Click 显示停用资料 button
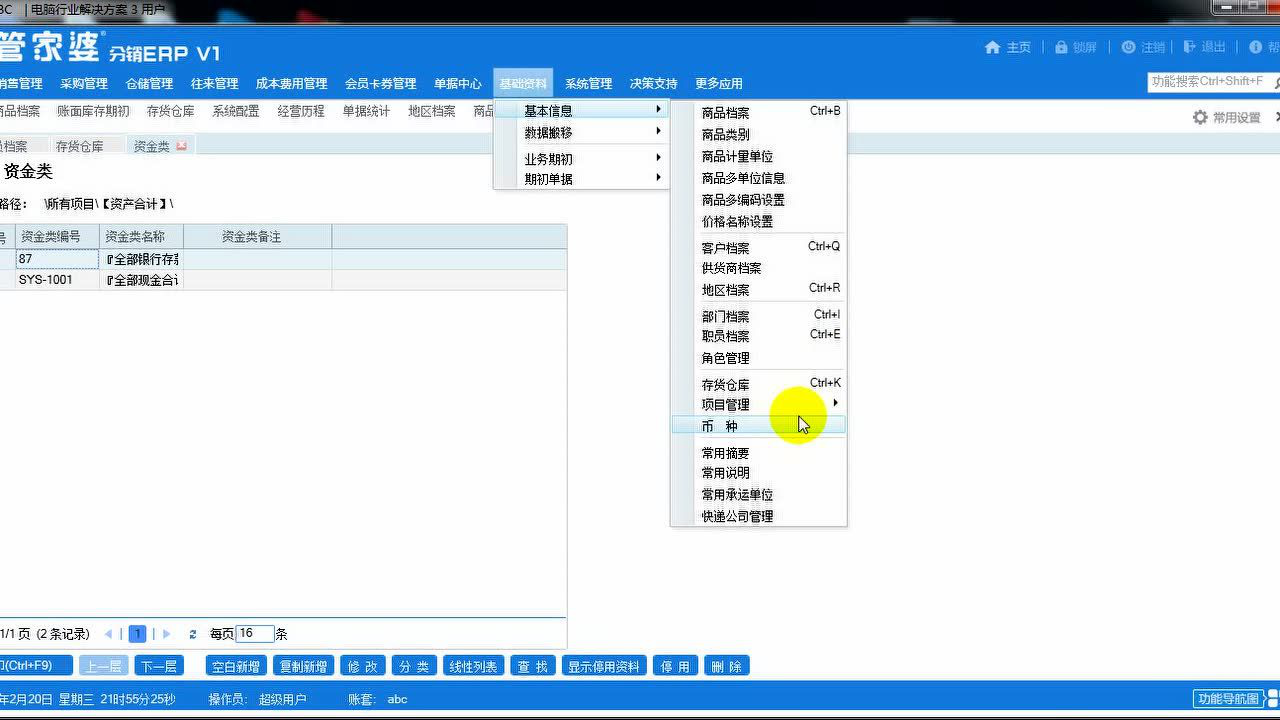1280x720 pixels. 604,666
